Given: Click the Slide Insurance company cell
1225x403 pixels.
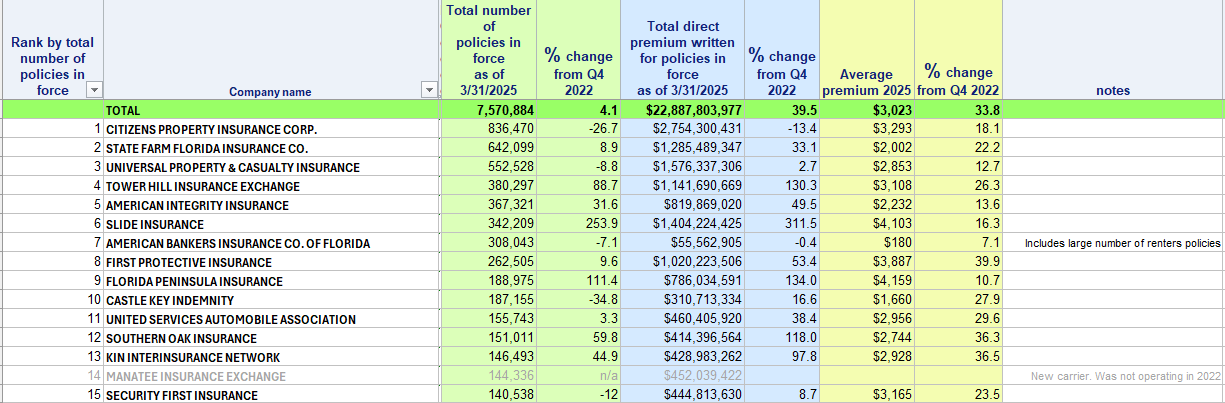Looking at the screenshot, I should point(154,225).
